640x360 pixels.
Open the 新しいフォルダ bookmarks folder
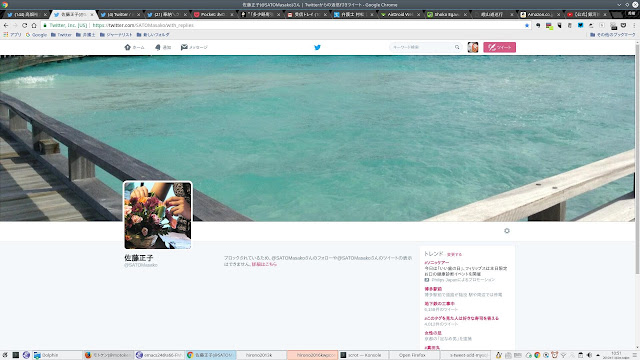(153, 35)
